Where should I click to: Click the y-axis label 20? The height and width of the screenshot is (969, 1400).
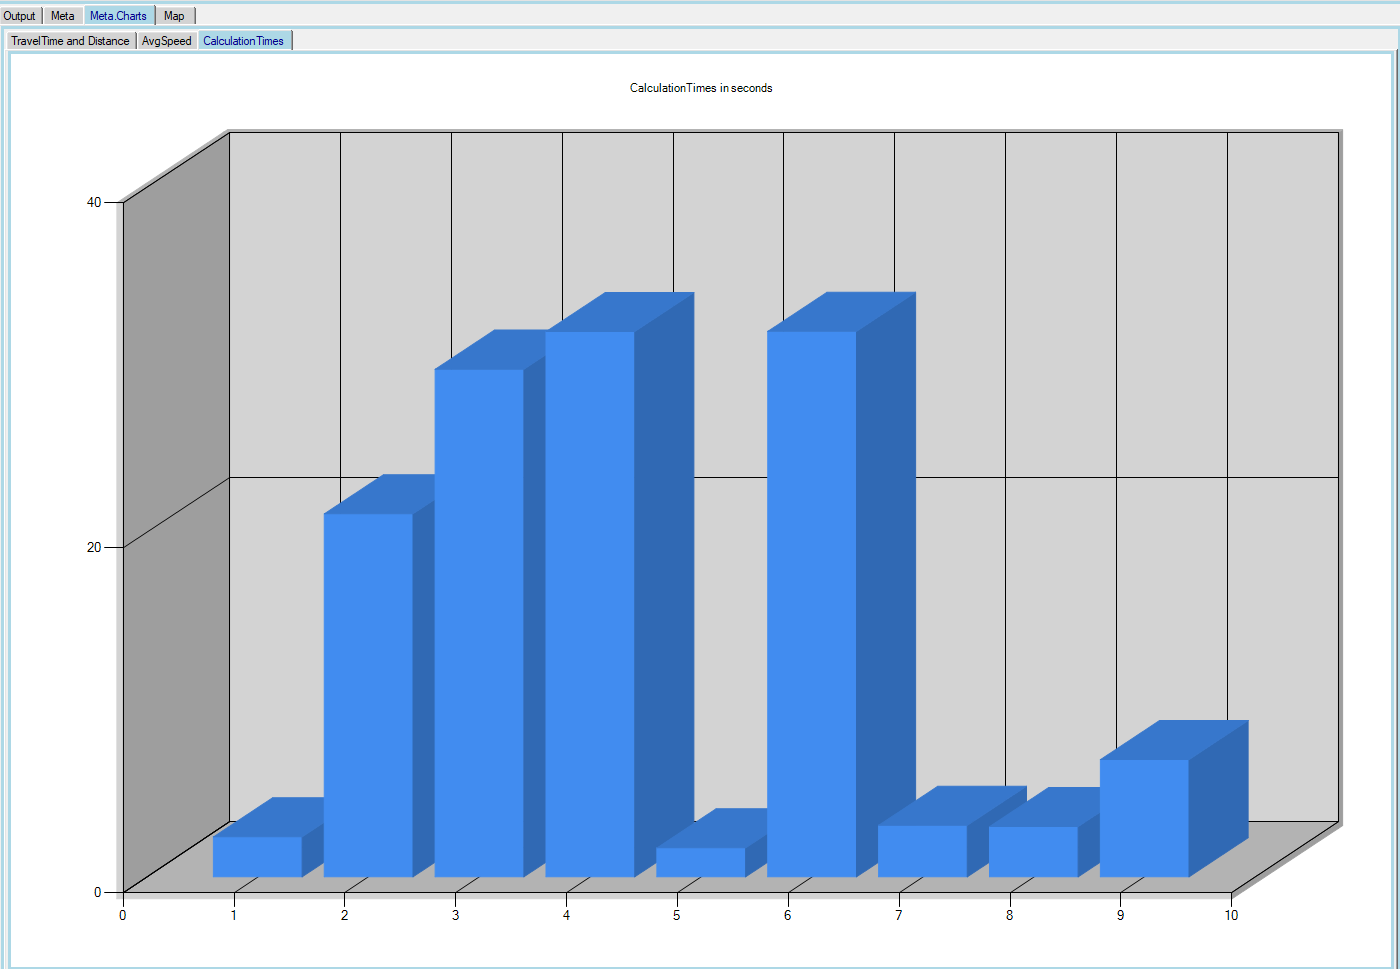pyautogui.click(x=94, y=547)
